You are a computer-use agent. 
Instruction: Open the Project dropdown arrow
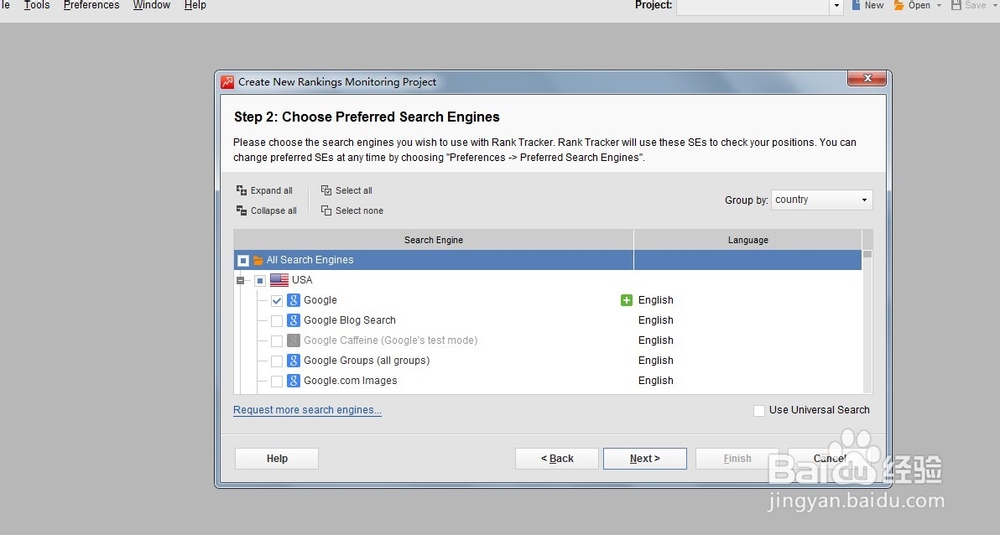tap(837, 6)
